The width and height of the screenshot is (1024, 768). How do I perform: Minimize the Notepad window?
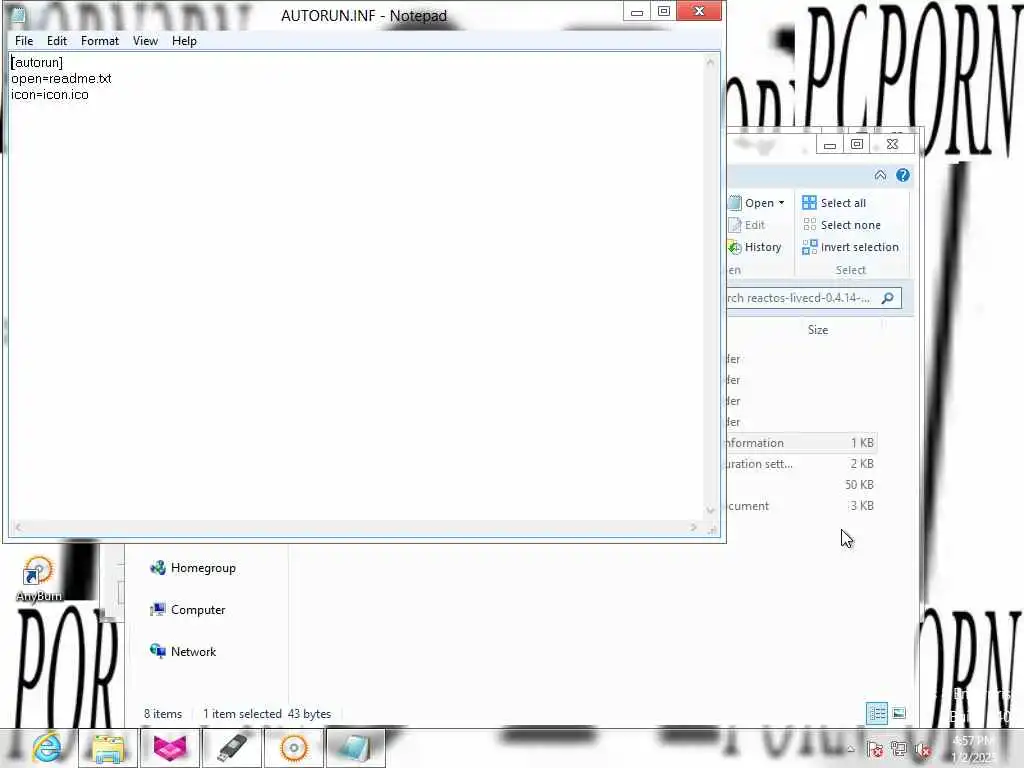637,12
